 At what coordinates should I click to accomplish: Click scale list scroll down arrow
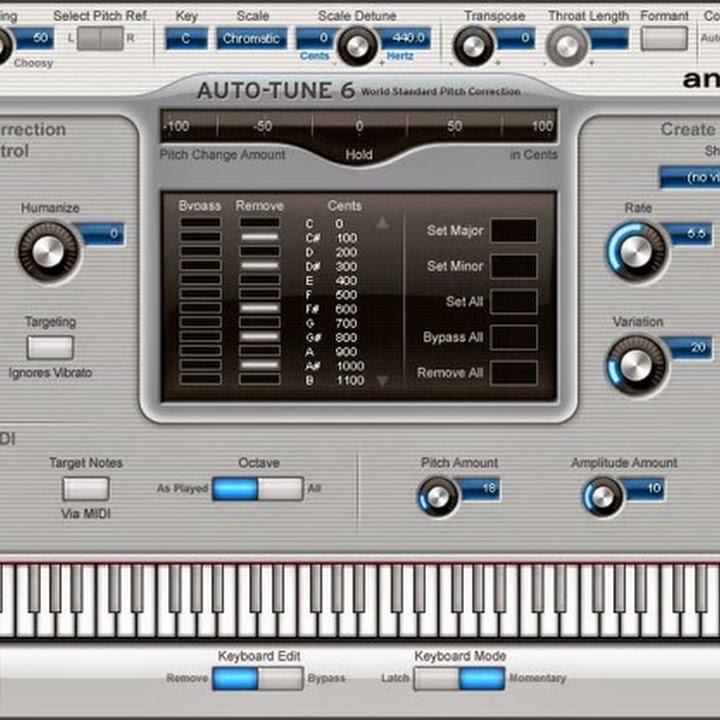(382, 380)
